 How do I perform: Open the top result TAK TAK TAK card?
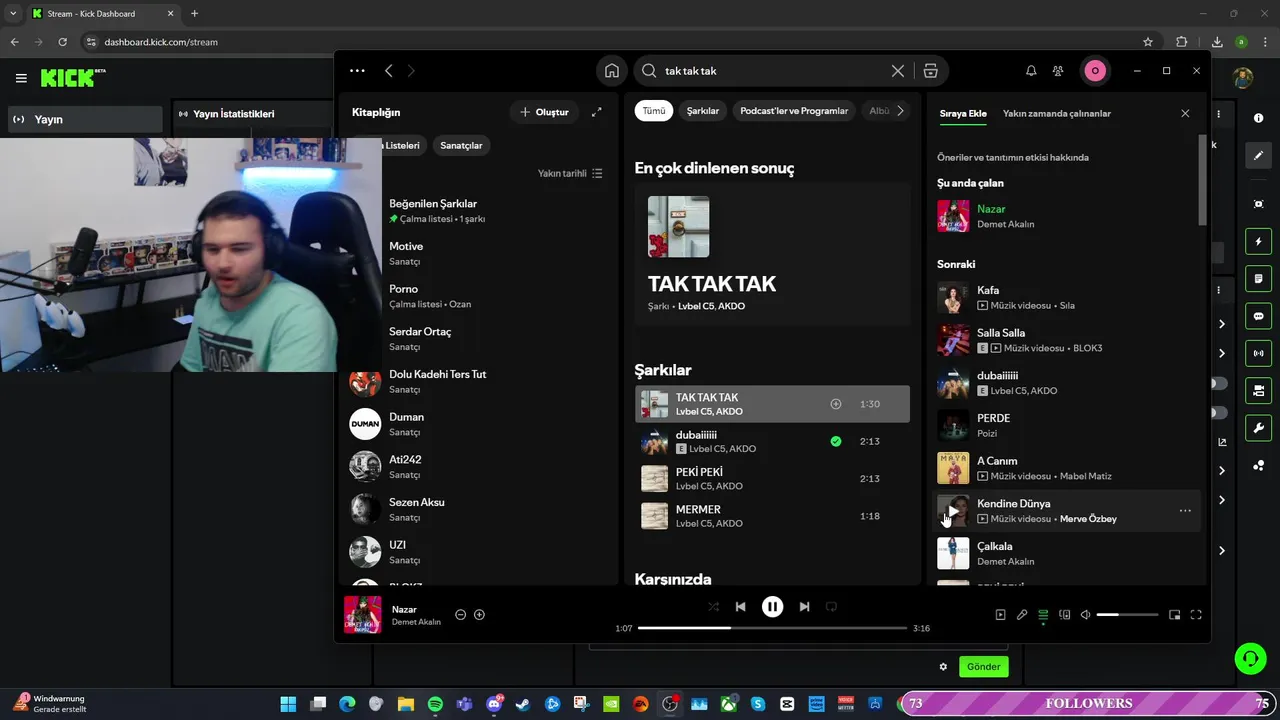coord(770,255)
